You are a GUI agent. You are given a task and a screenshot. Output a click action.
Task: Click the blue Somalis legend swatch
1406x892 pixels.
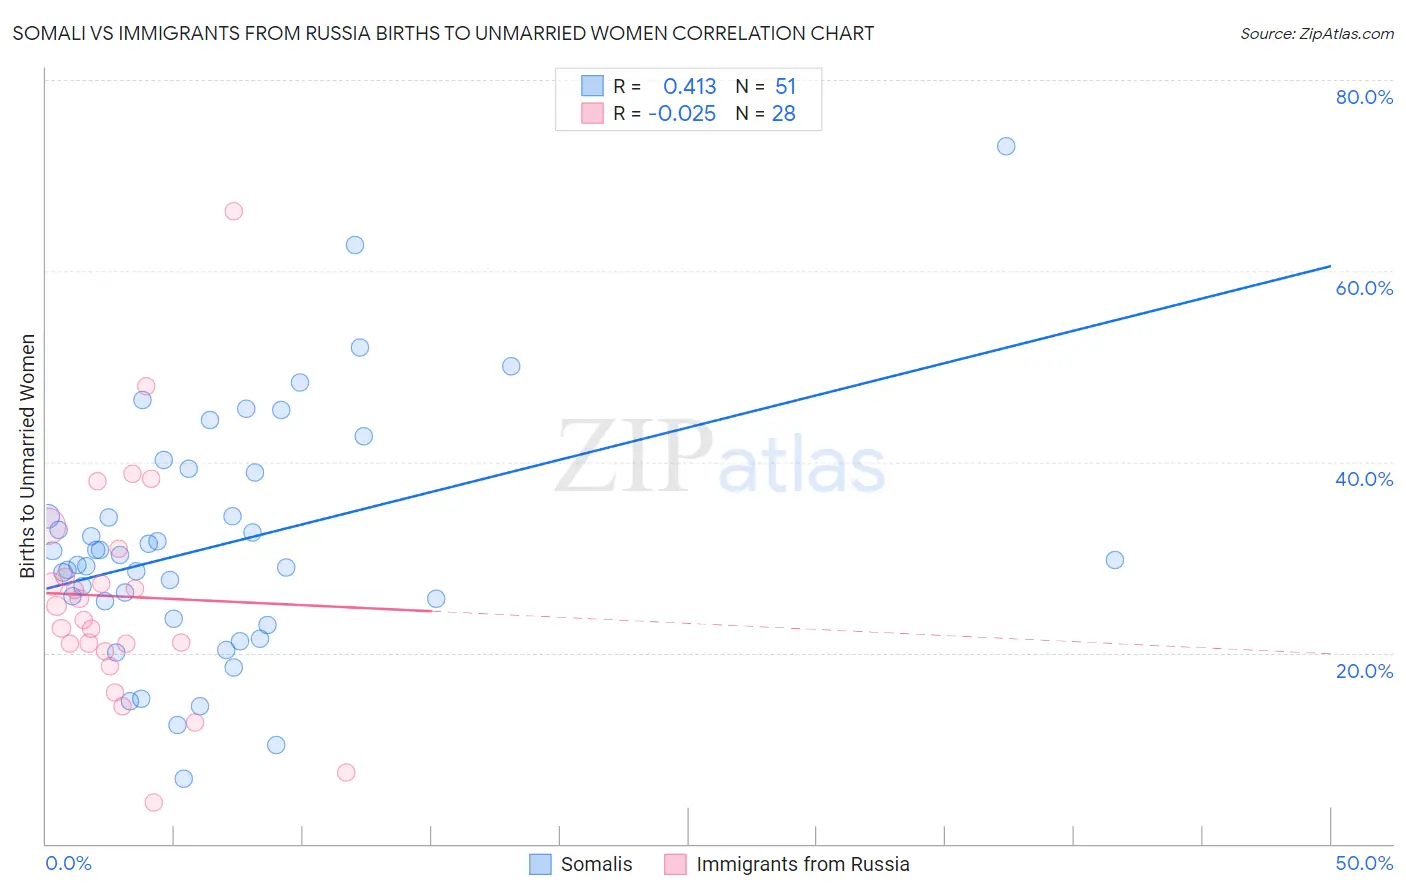coord(540,864)
